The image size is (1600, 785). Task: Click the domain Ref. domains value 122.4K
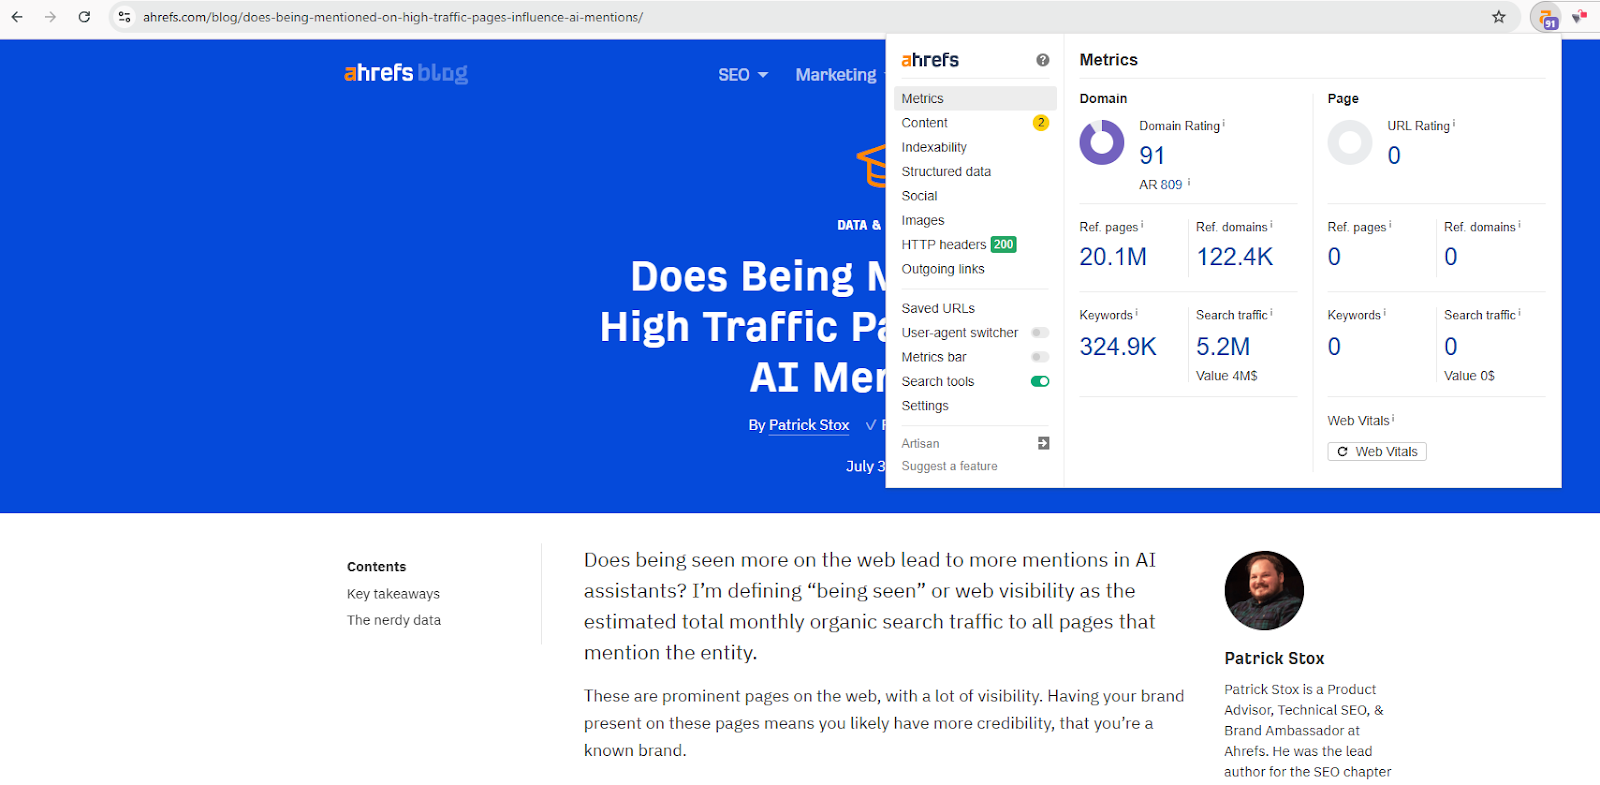point(1235,257)
